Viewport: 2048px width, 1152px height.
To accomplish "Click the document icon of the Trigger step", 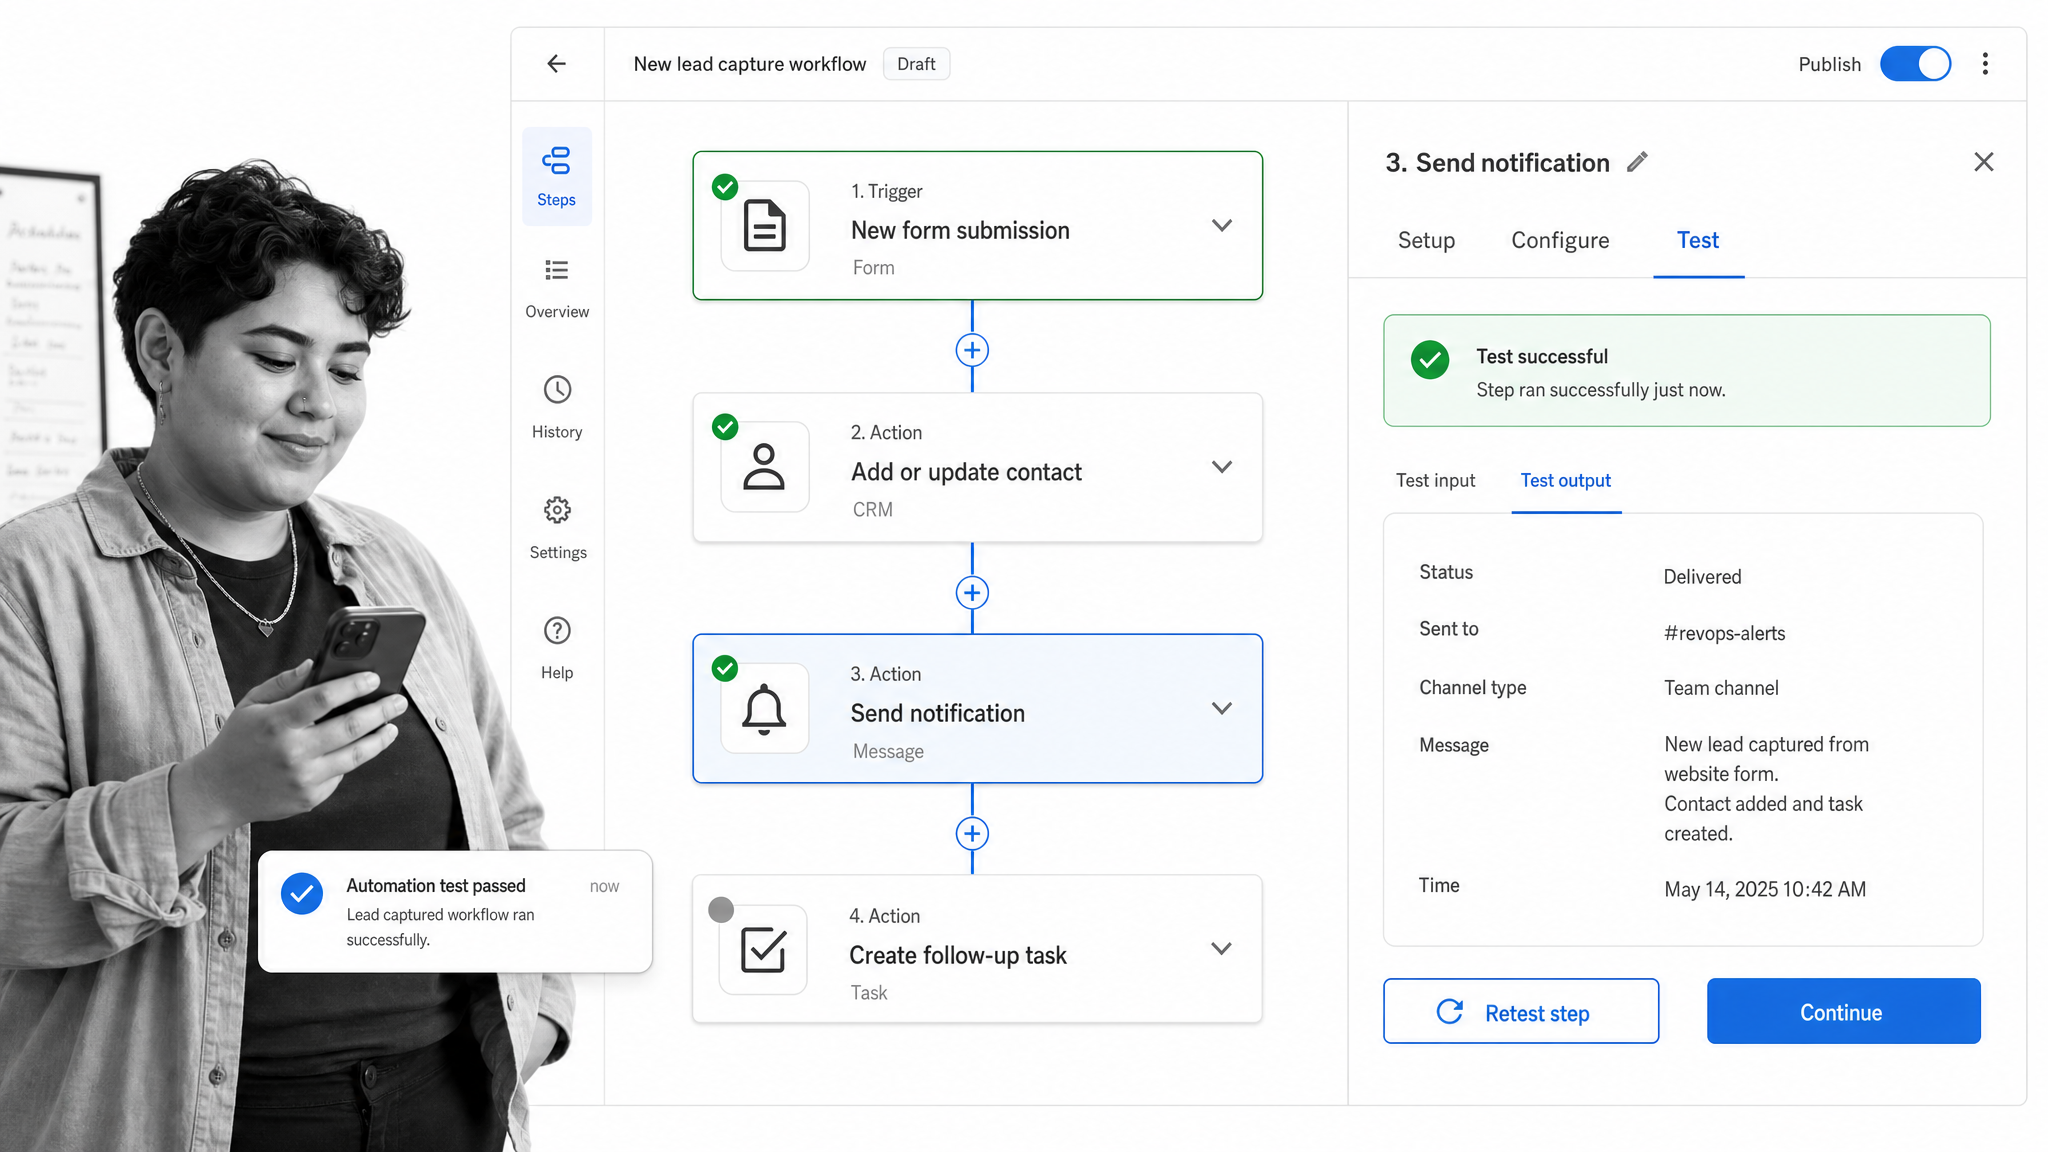I will (x=765, y=226).
